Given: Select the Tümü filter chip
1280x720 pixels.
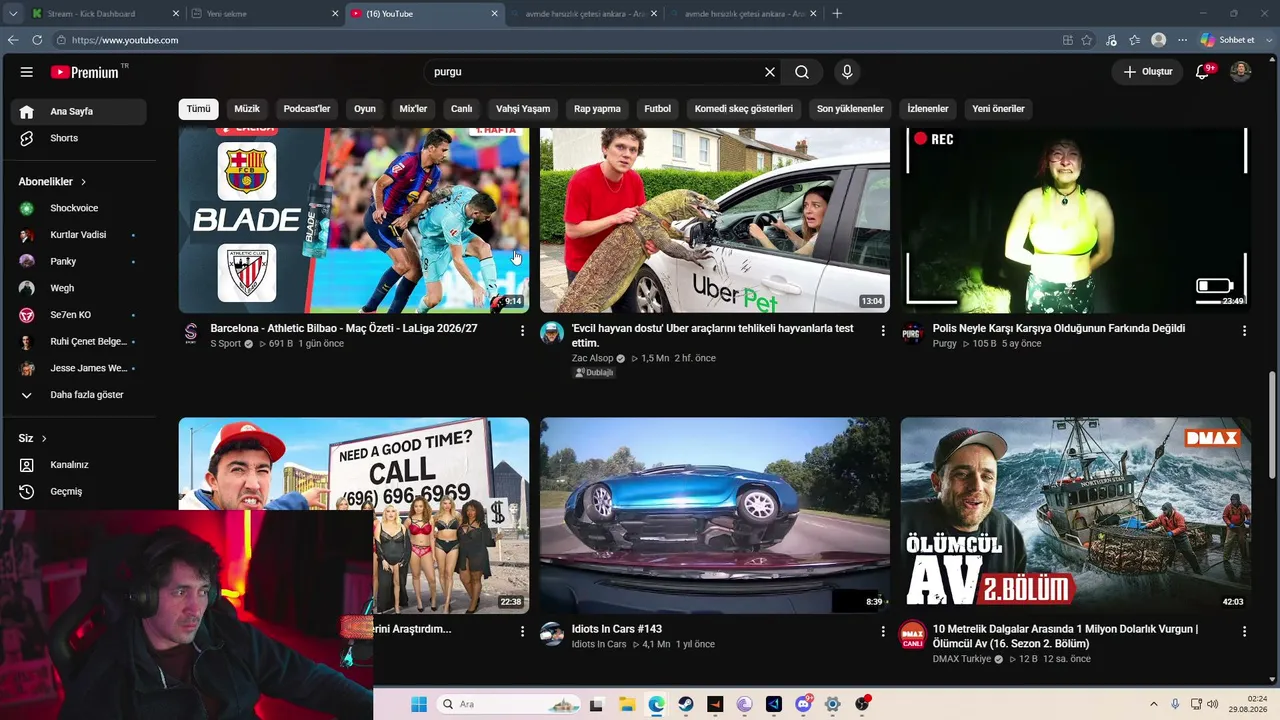Looking at the screenshot, I should click(x=199, y=108).
